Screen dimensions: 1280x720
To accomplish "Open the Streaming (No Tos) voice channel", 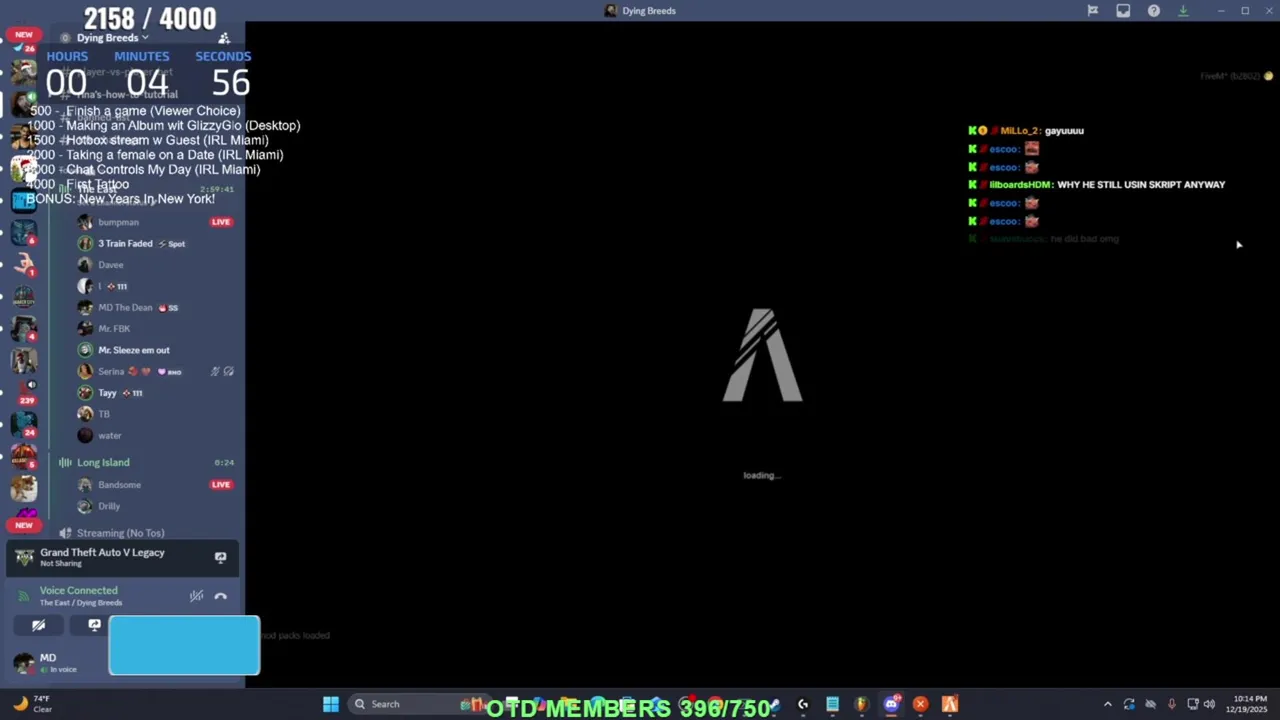I will [x=120, y=533].
